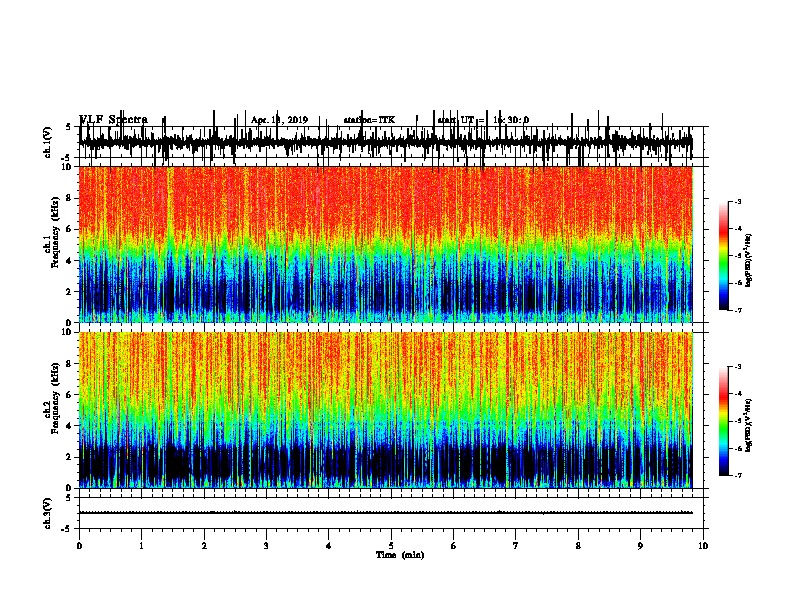792x612 pixels.
Task: Click the "Time (min)" axis label
Action: (400, 555)
